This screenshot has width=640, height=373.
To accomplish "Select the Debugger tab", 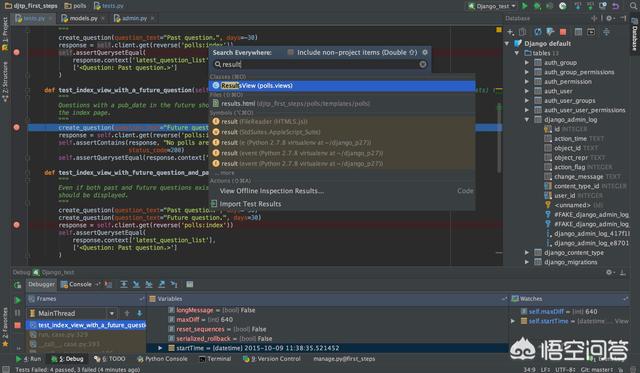I will pos(41,284).
